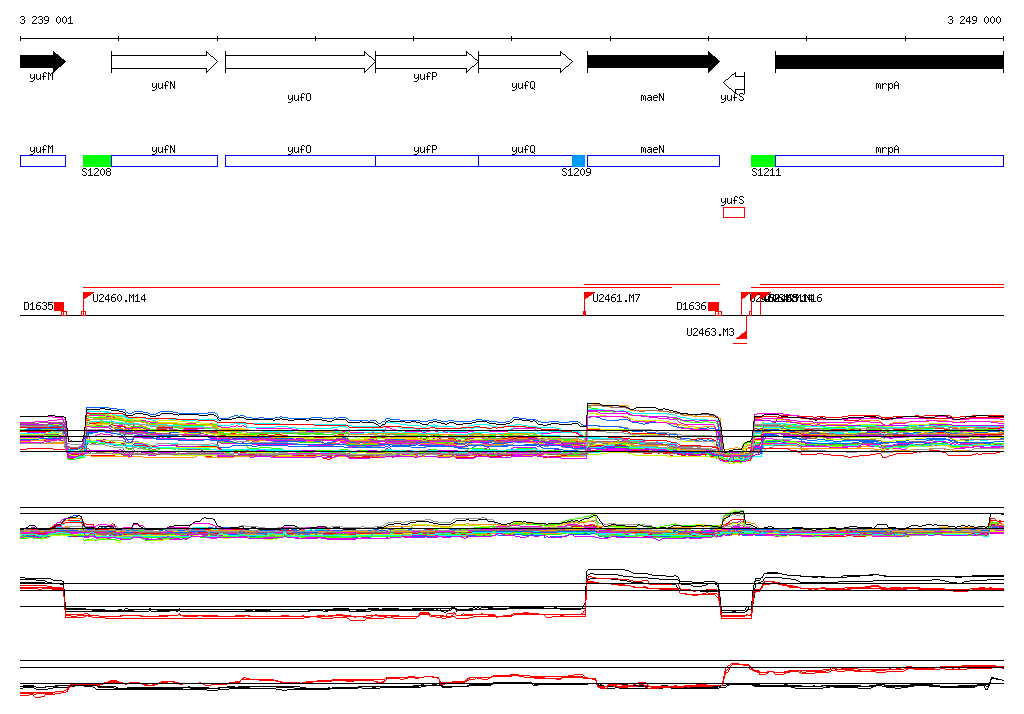The image size is (1024, 714).
Task: Pick the white yufP gene arrow
Action: [x=427, y=62]
